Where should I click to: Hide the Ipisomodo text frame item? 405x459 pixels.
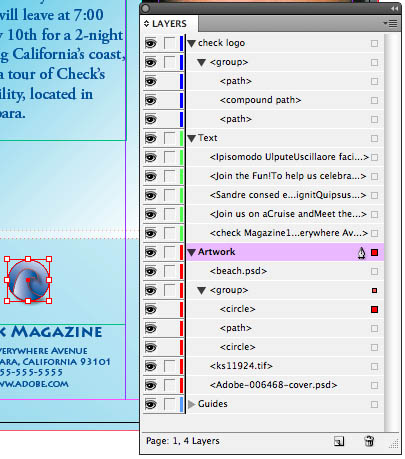coord(151,157)
